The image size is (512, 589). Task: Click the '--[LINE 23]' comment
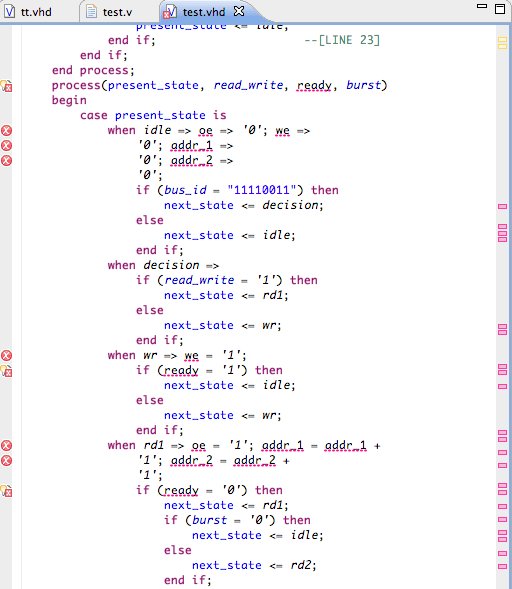[x=342, y=40]
